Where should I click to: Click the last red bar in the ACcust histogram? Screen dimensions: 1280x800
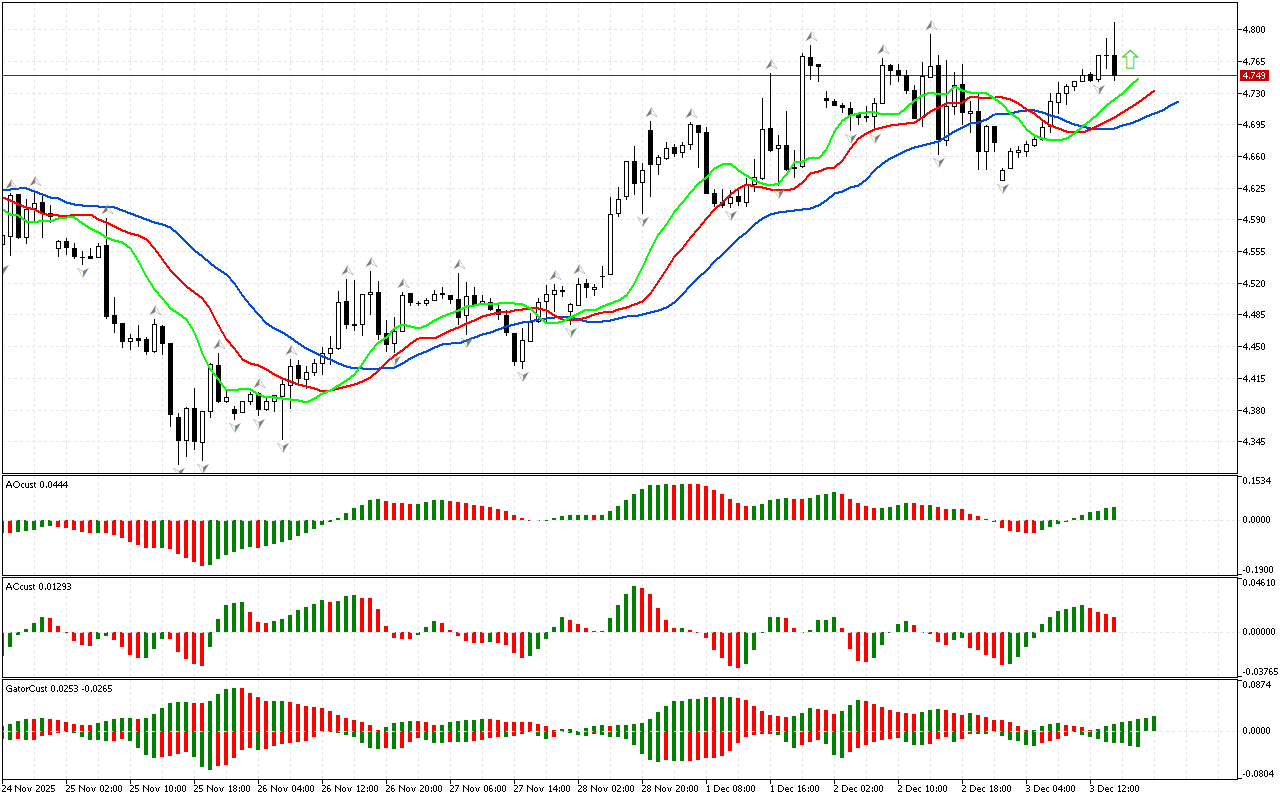1114,624
